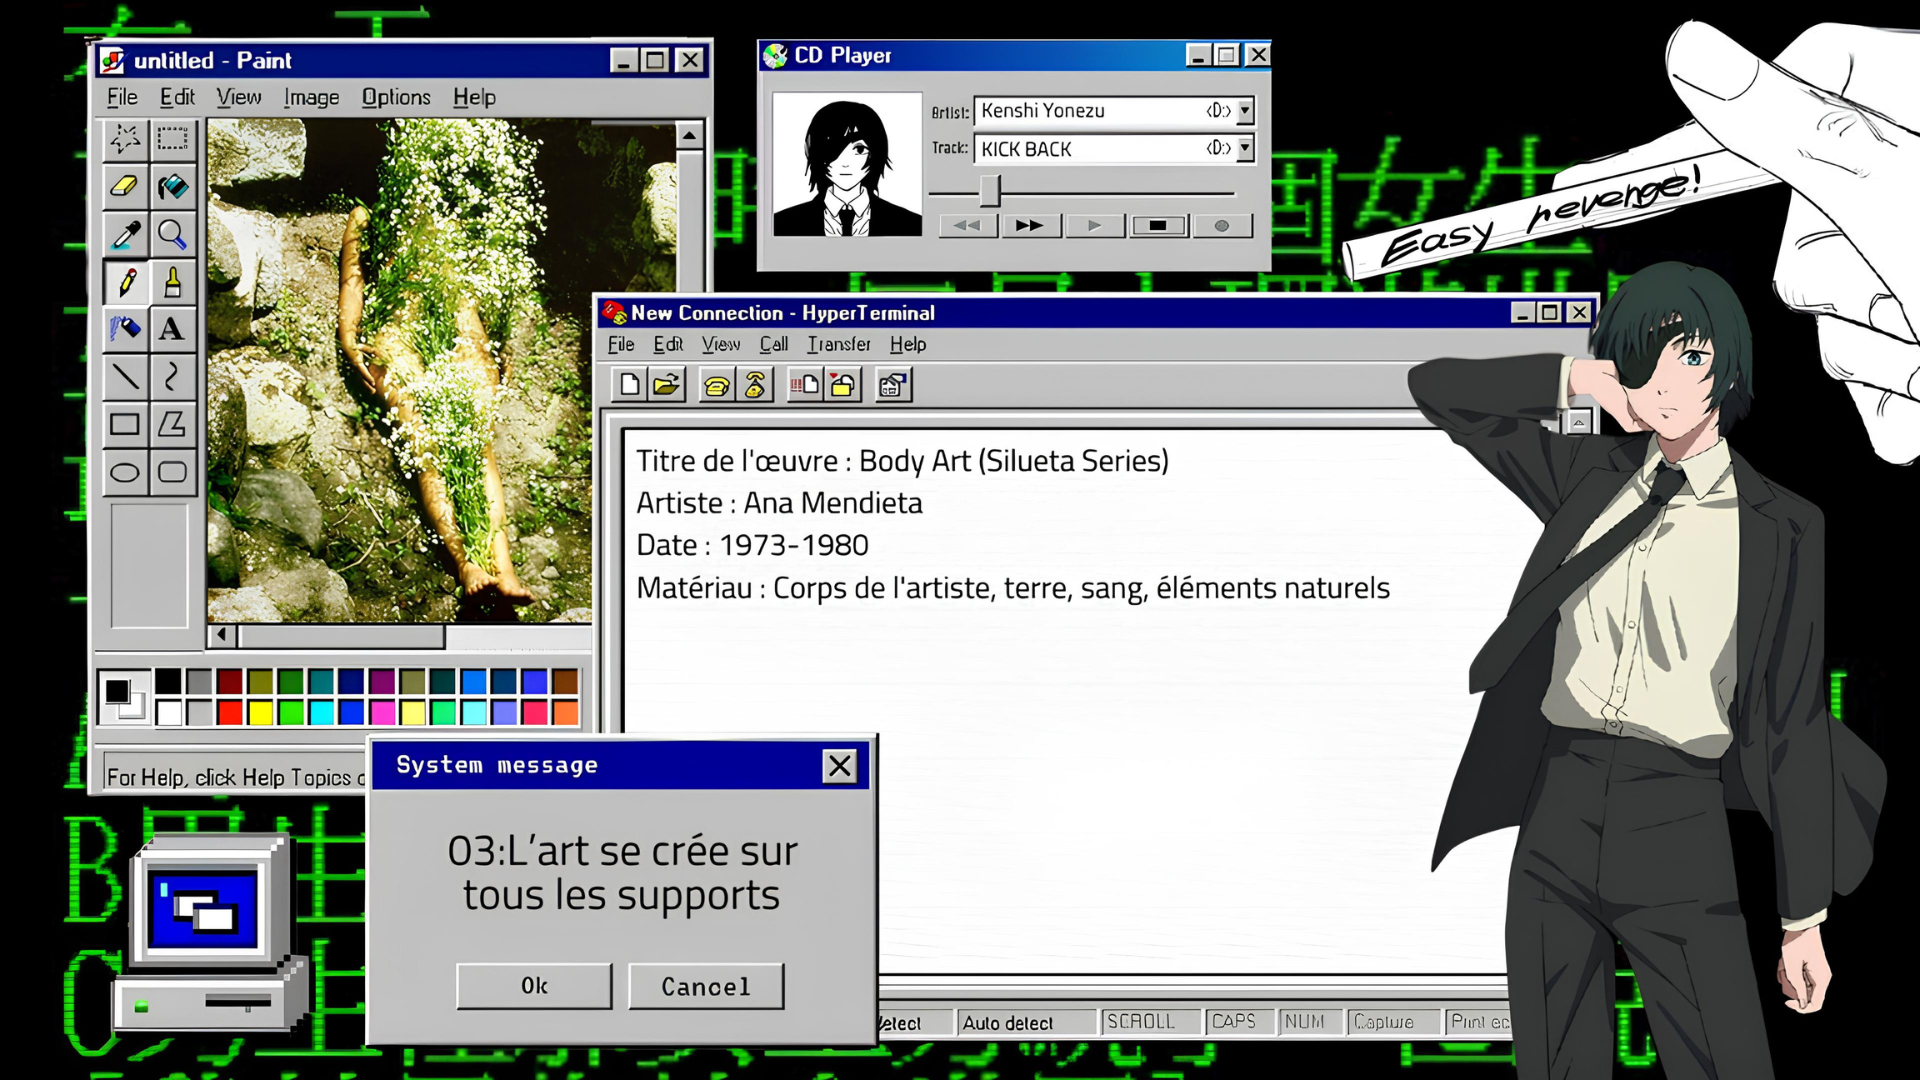Select the Ellipse shape tool
The image size is (1920, 1080).
tap(125, 472)
